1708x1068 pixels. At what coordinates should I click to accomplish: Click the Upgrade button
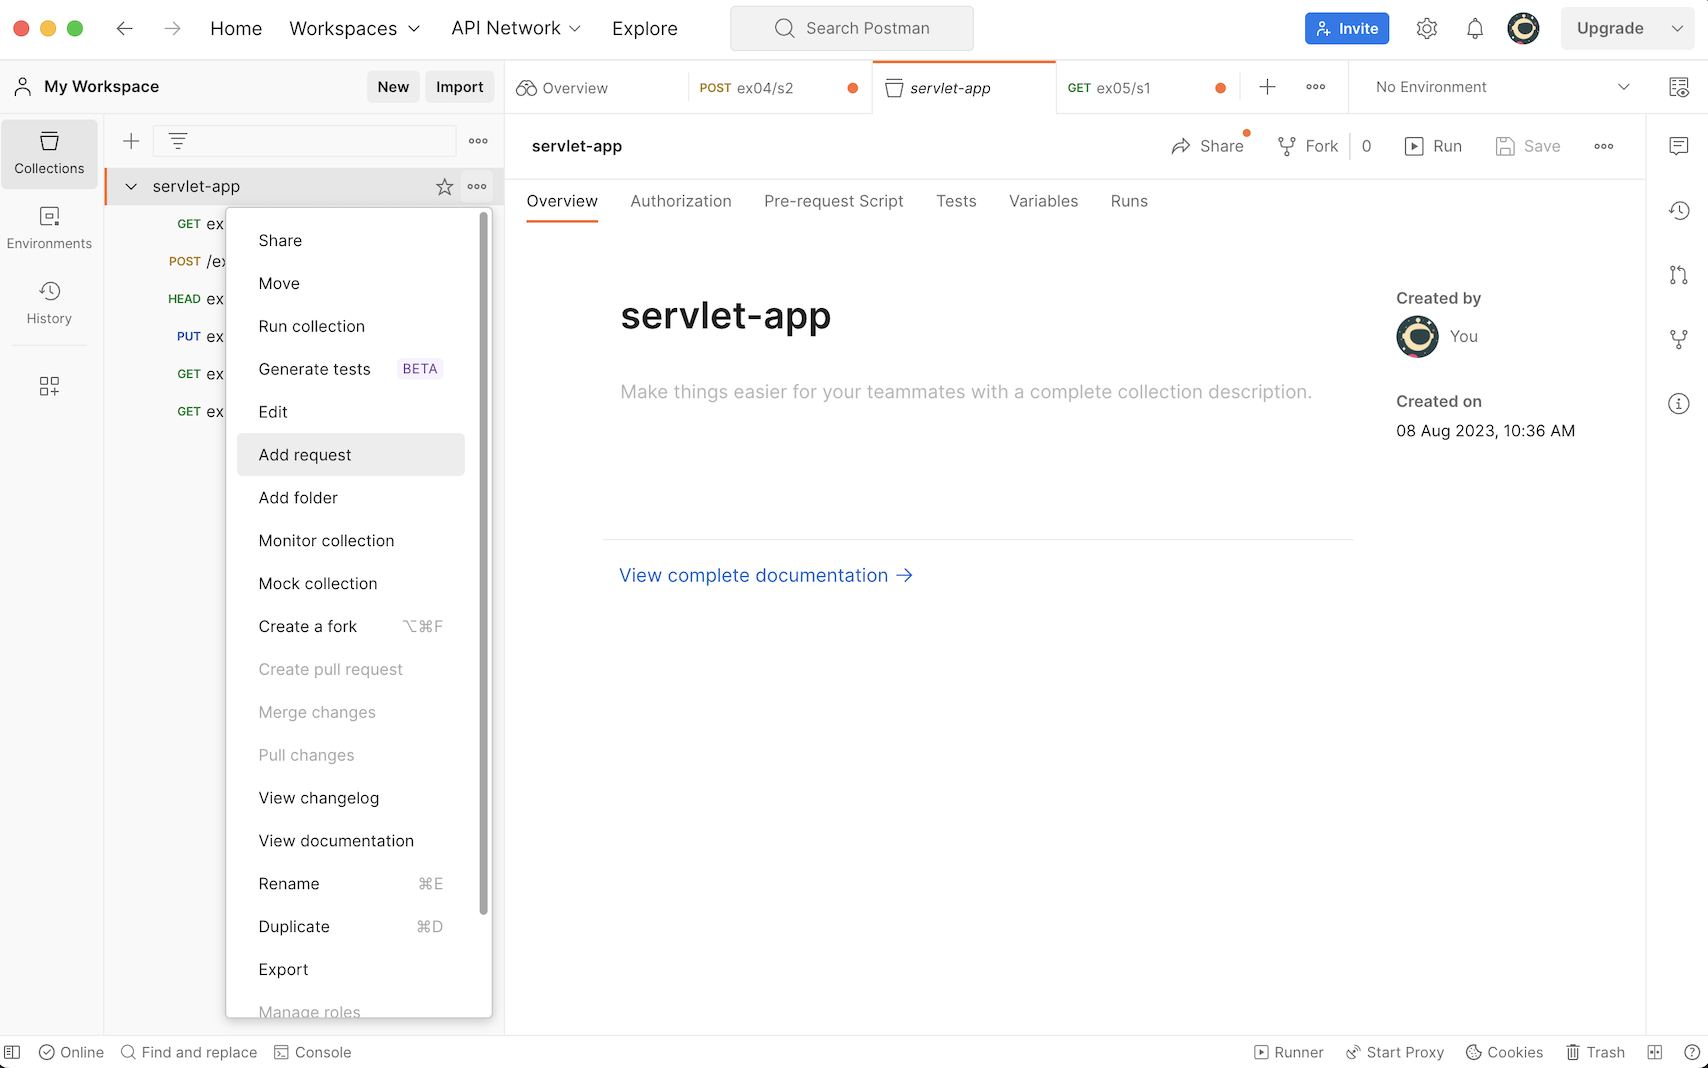click(1610, 29)
